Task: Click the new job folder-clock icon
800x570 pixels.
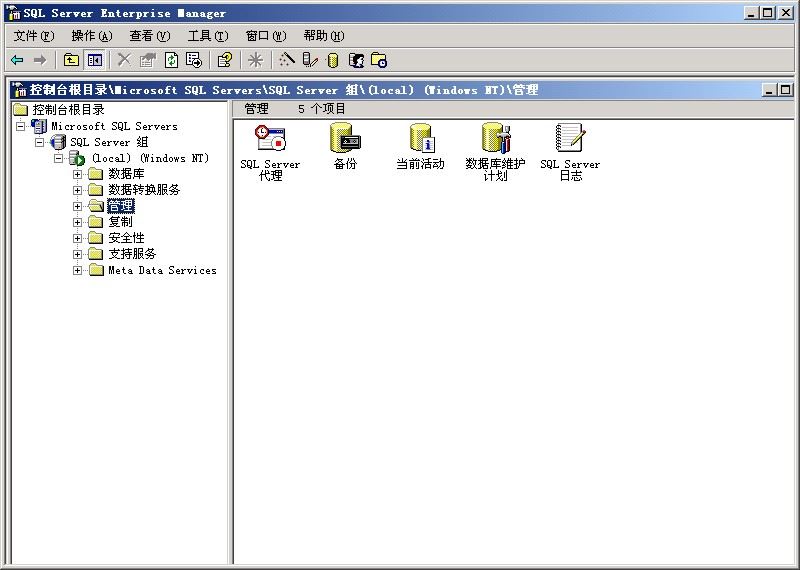Action: (x=379, y=60)
